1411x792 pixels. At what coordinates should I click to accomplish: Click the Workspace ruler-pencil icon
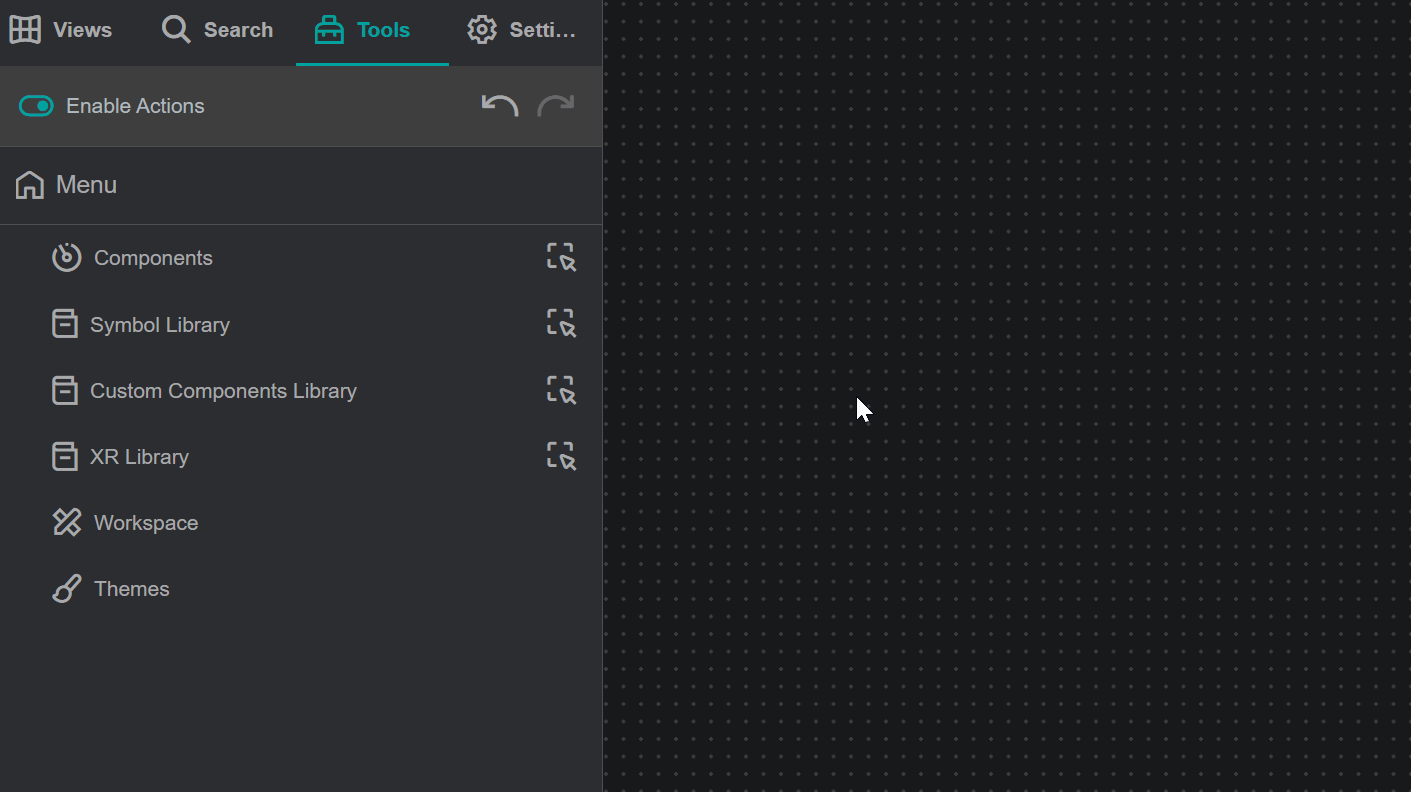[x=67, y=522]
